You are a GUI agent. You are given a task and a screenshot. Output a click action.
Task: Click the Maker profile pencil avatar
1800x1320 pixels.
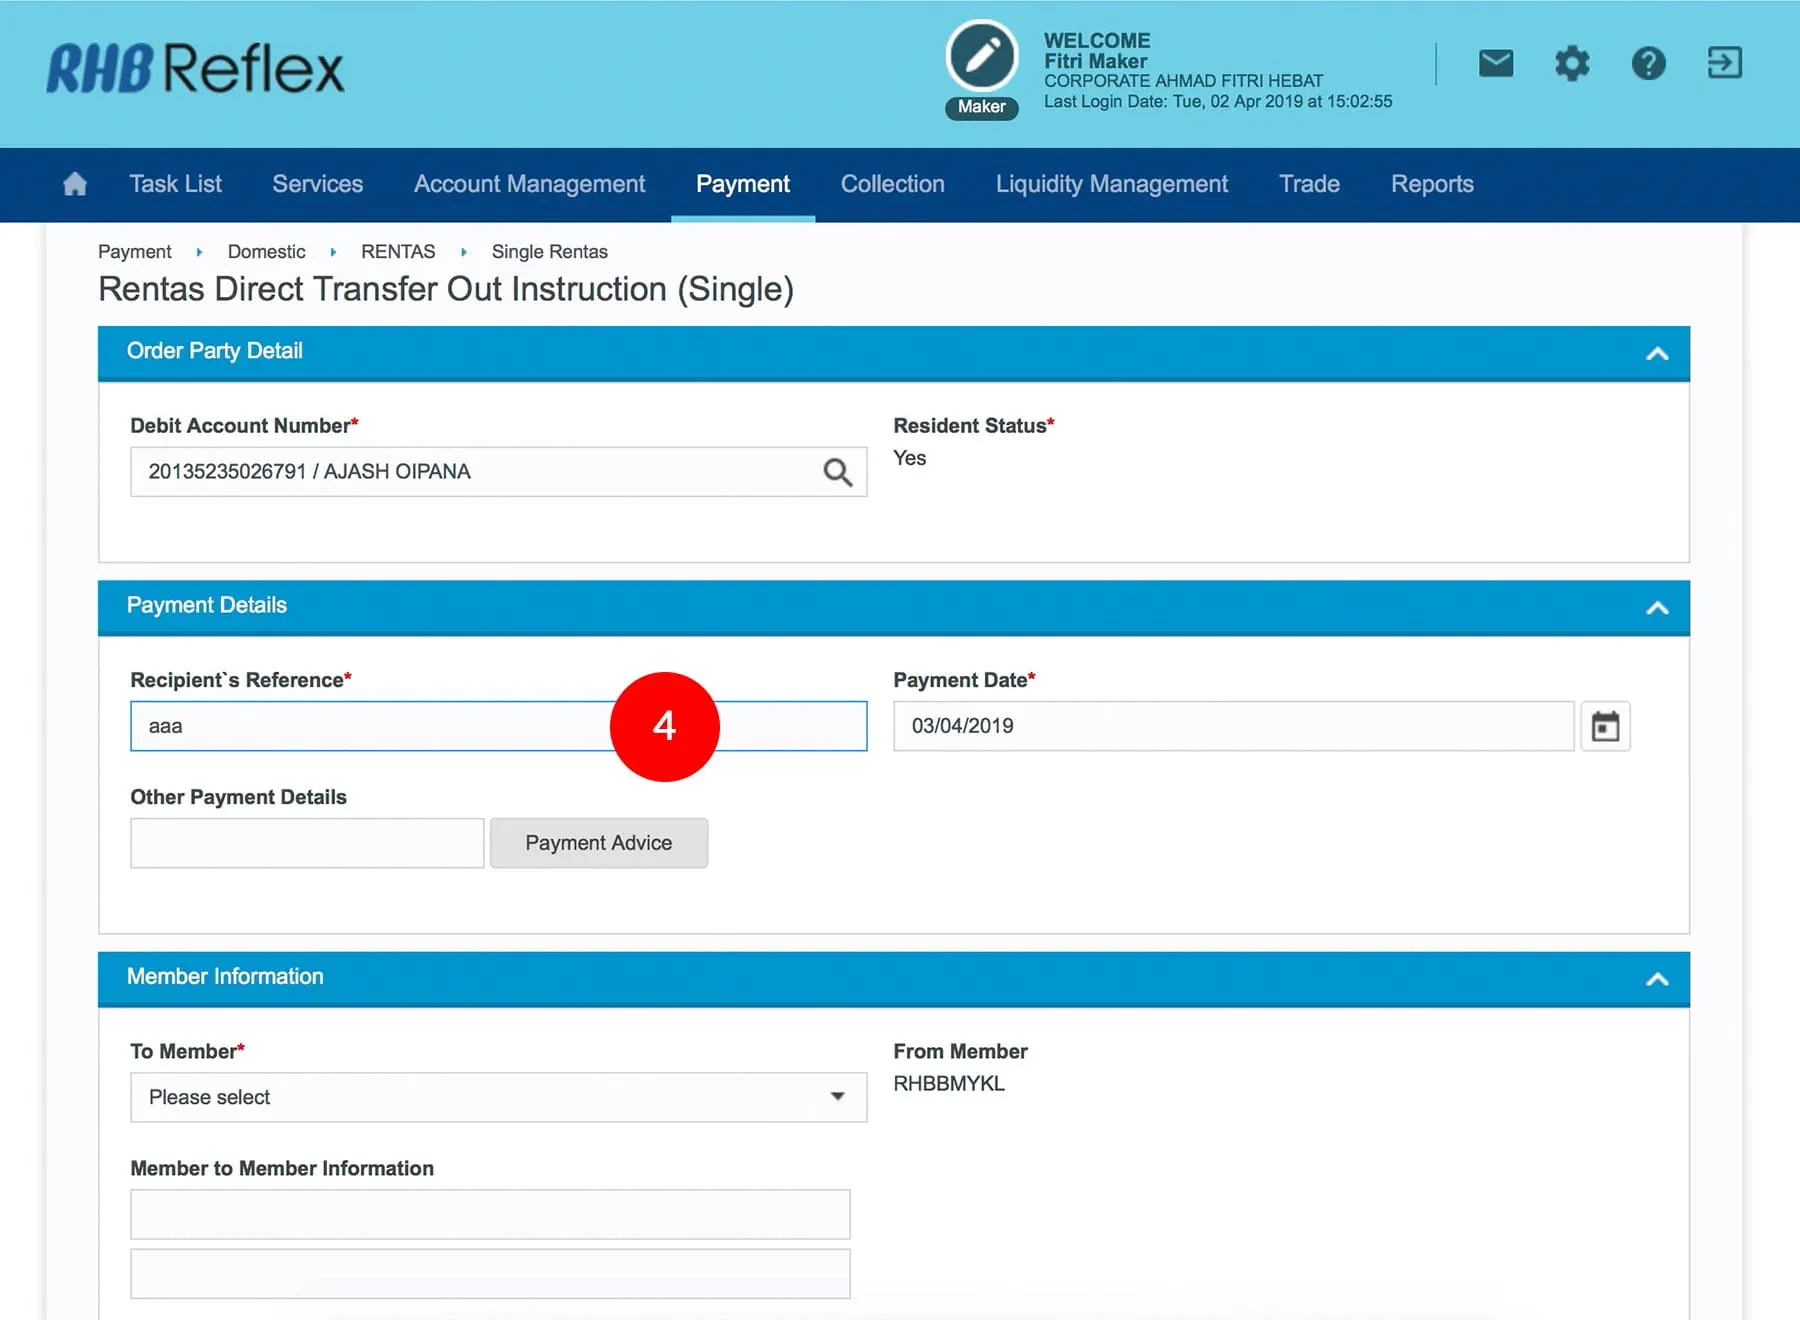coord(982,57)
